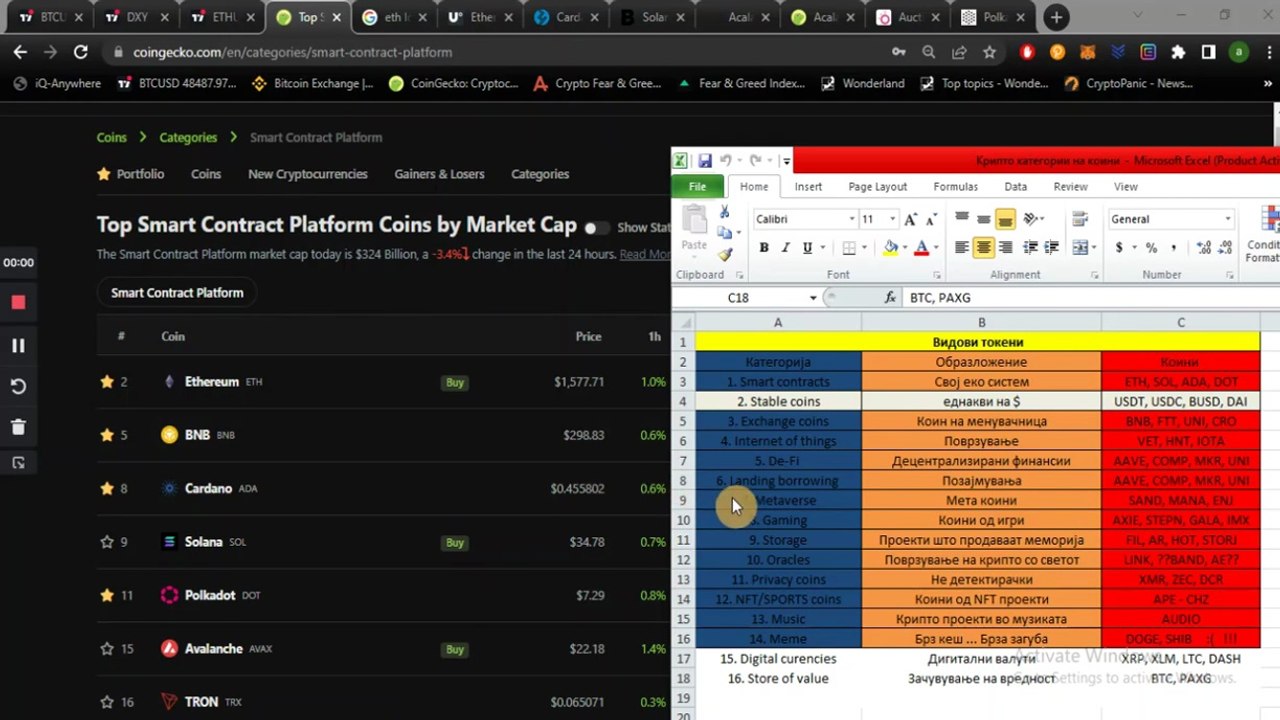Image resolution: width=1280 pixels, height=720 pixels.
Task: Click the share page icon in address bar
Action: tap(959, 52)
